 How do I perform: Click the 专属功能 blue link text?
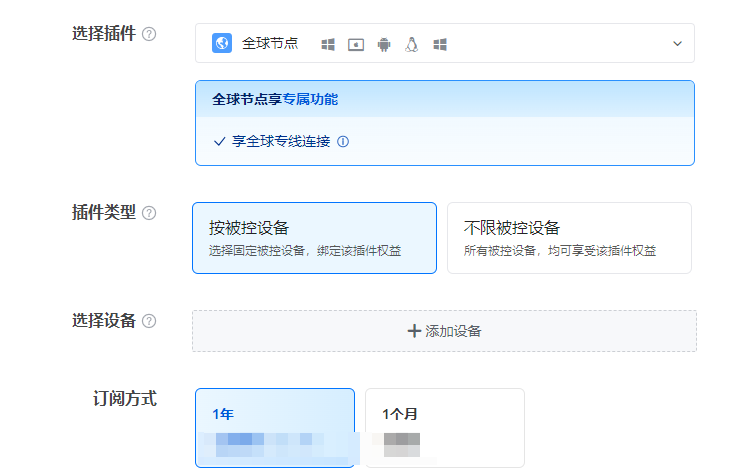(310, 99)
